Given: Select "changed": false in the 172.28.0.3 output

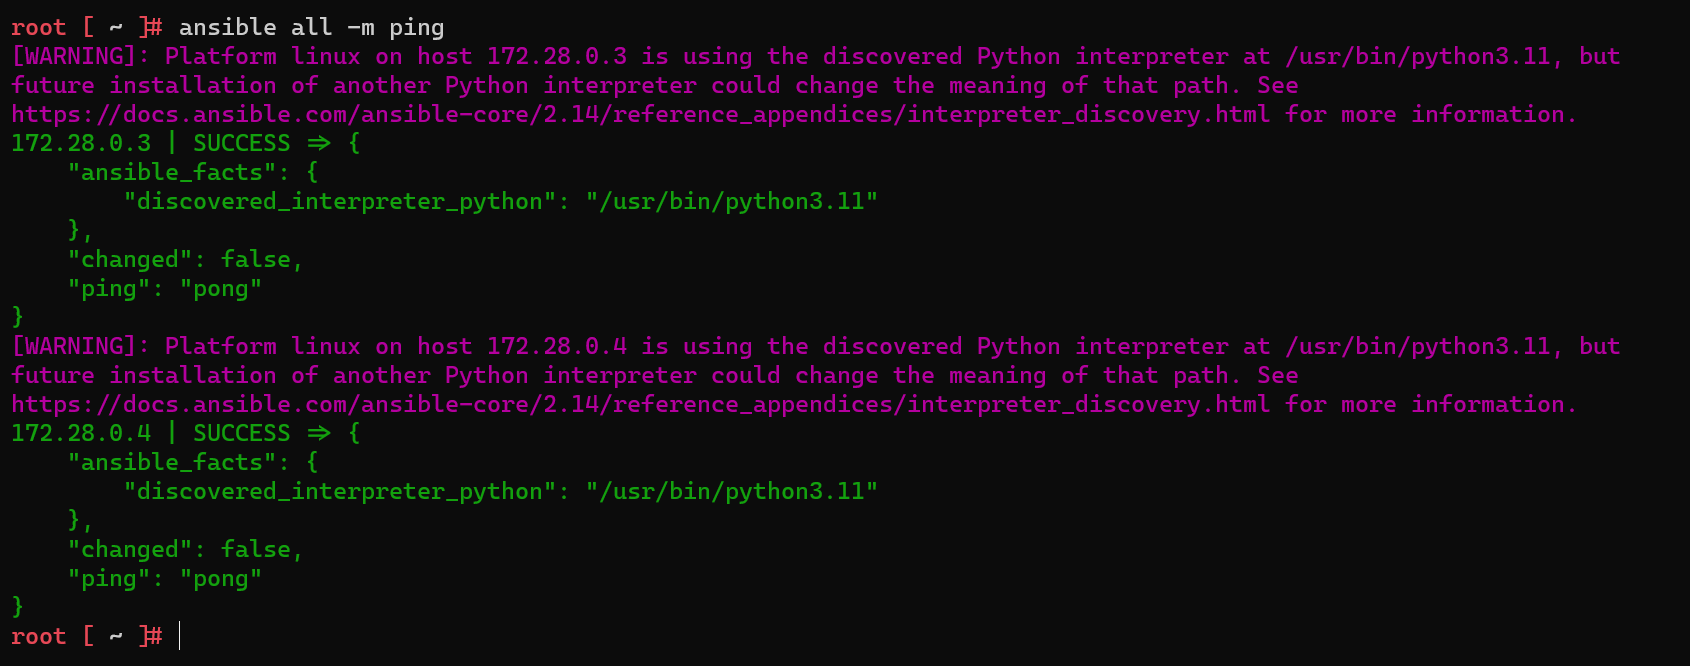Looking at the screenshot, I should coord(185,260).
